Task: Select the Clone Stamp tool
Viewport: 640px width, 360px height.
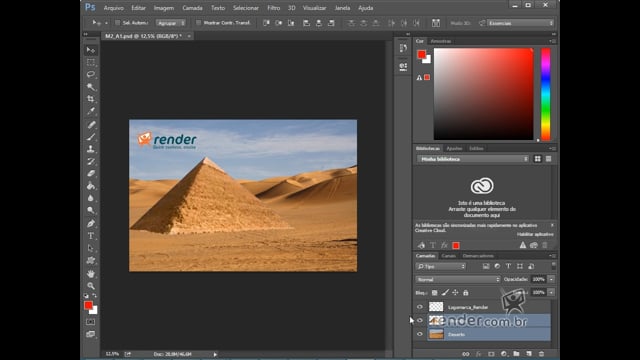Action: 91,149
